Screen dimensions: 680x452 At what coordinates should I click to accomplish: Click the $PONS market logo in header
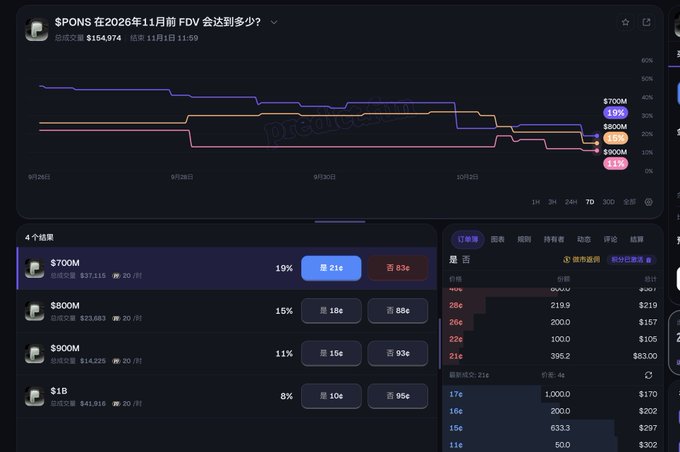[x=37, y=29]
